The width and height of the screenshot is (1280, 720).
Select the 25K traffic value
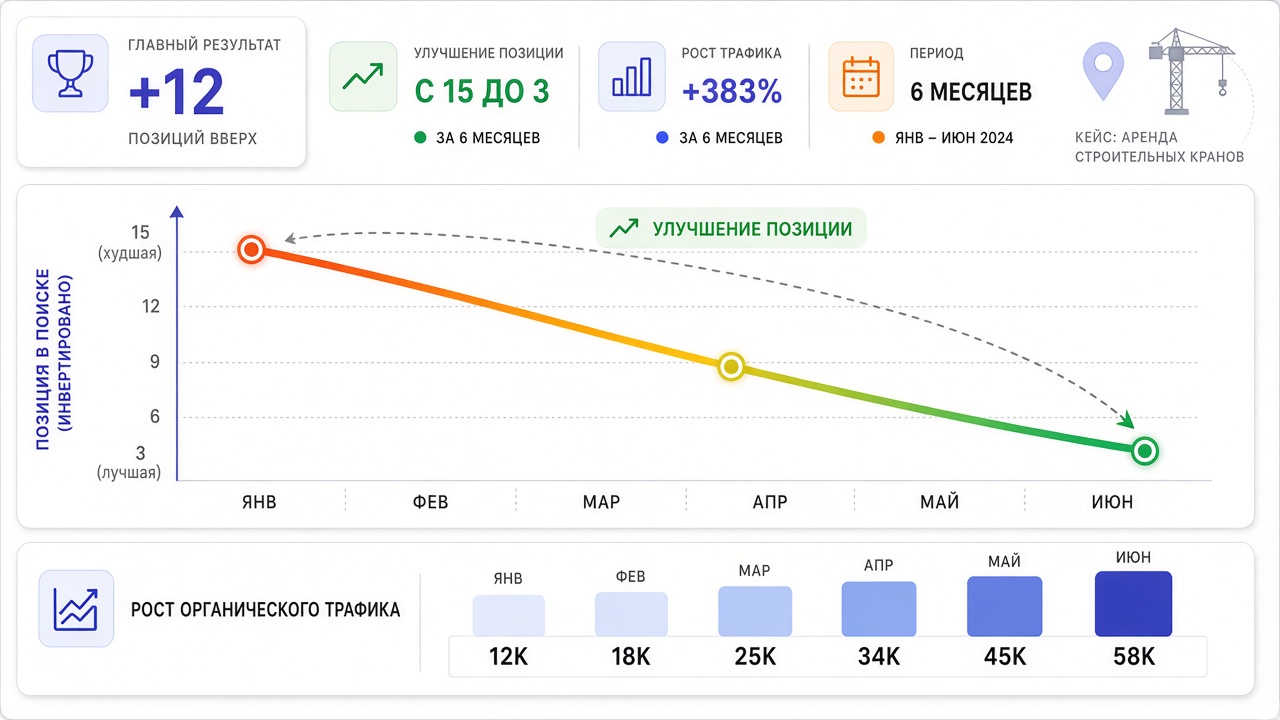(x=755, y=657)
